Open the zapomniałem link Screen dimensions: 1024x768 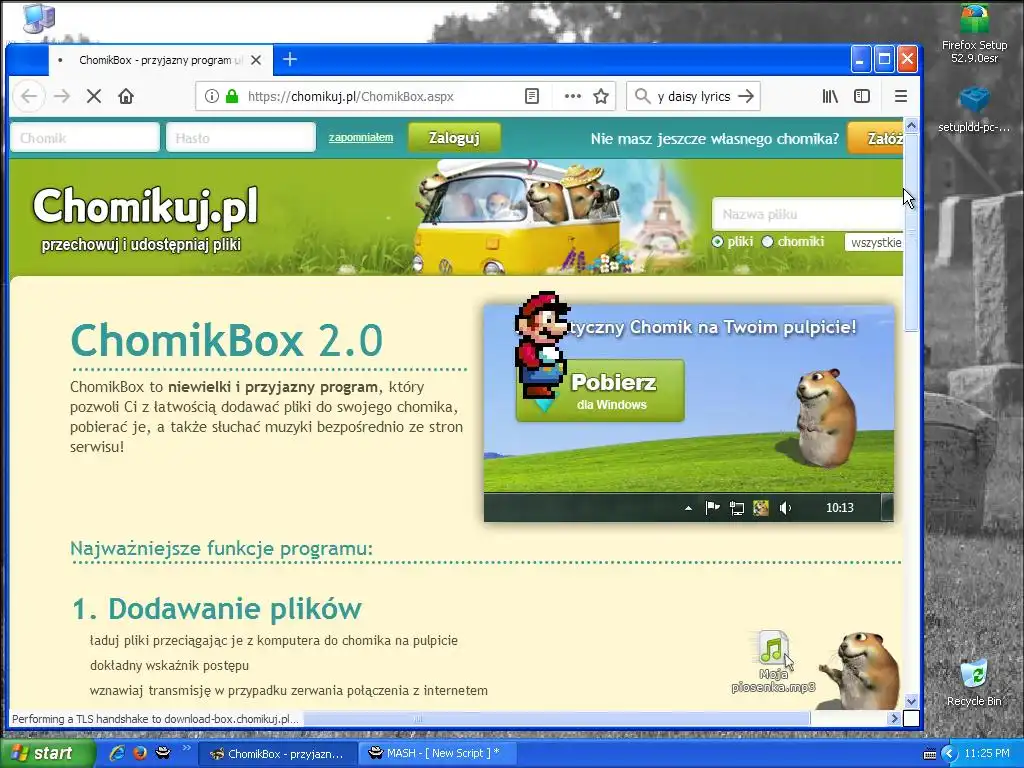360,137
